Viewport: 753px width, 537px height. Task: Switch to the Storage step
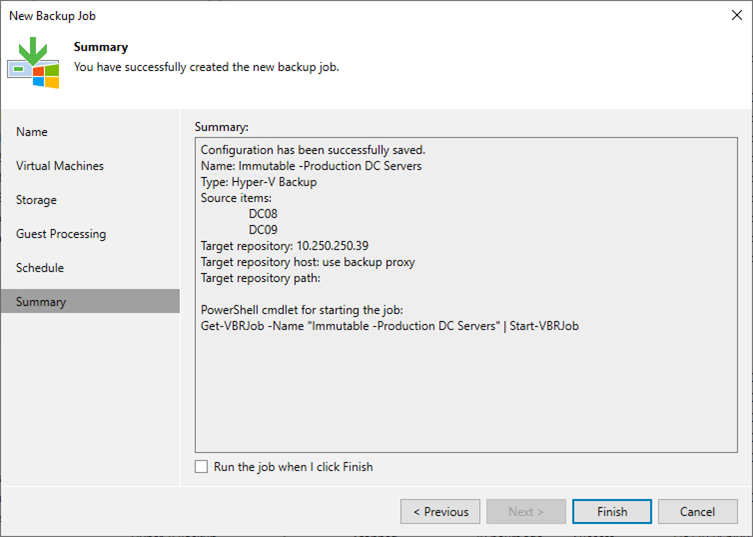click(x=90, y=200)
